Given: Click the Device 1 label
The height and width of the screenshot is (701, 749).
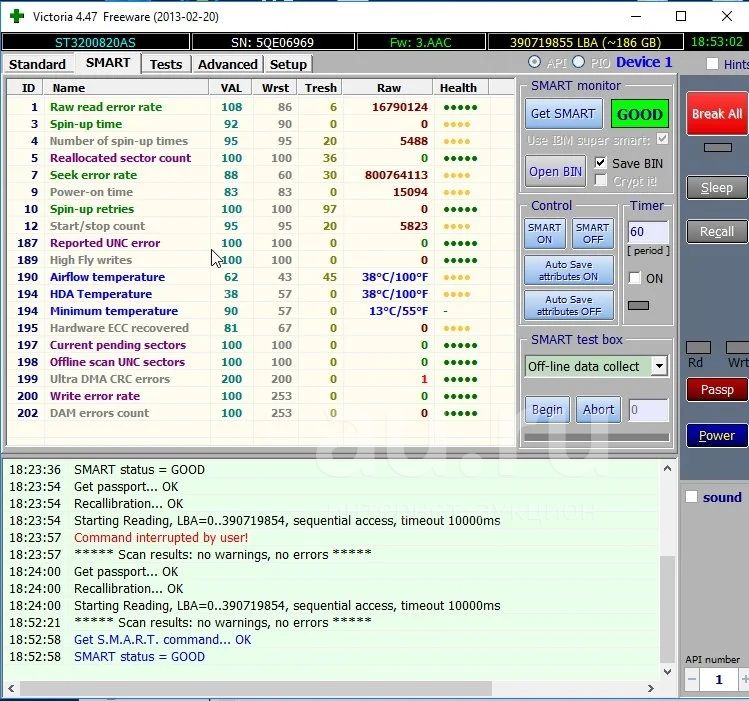Looking at the screenshot, I should (x=644, y=62).
